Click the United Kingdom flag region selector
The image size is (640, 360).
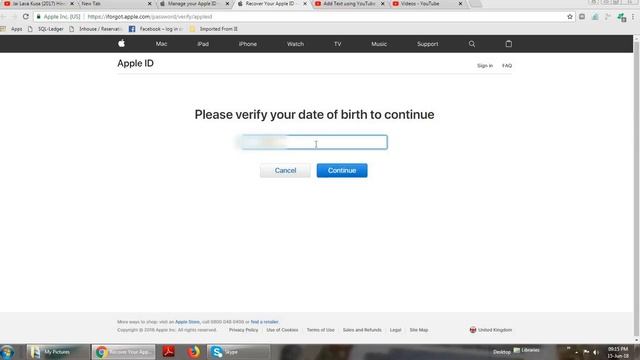[491, 330]
